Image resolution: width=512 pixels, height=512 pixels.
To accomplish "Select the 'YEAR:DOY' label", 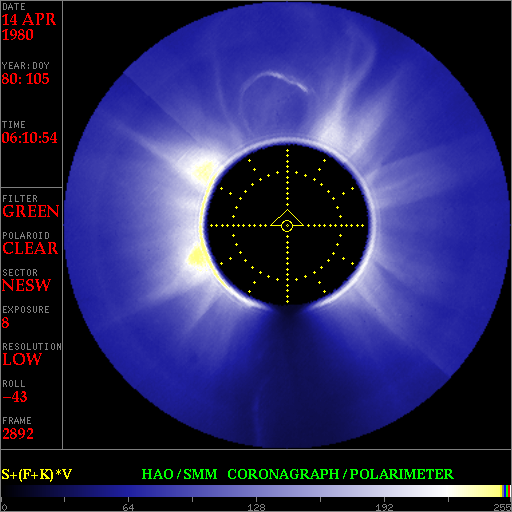I will pos(26,65).
